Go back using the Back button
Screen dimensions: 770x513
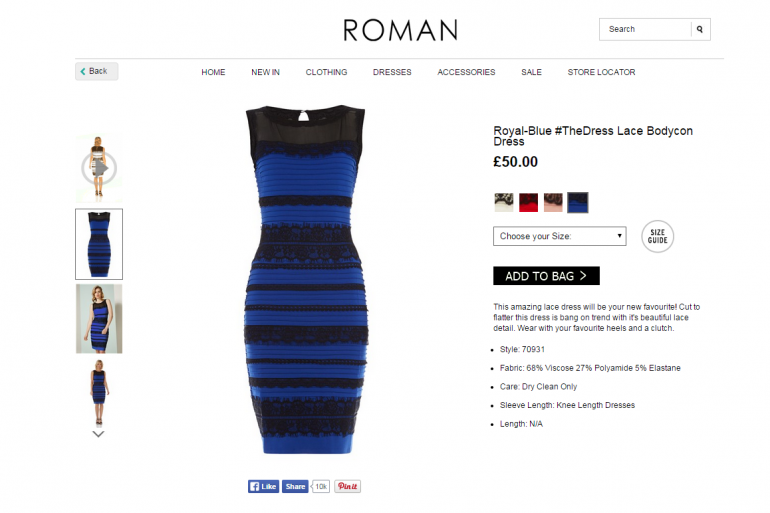(x=96, y=71)
